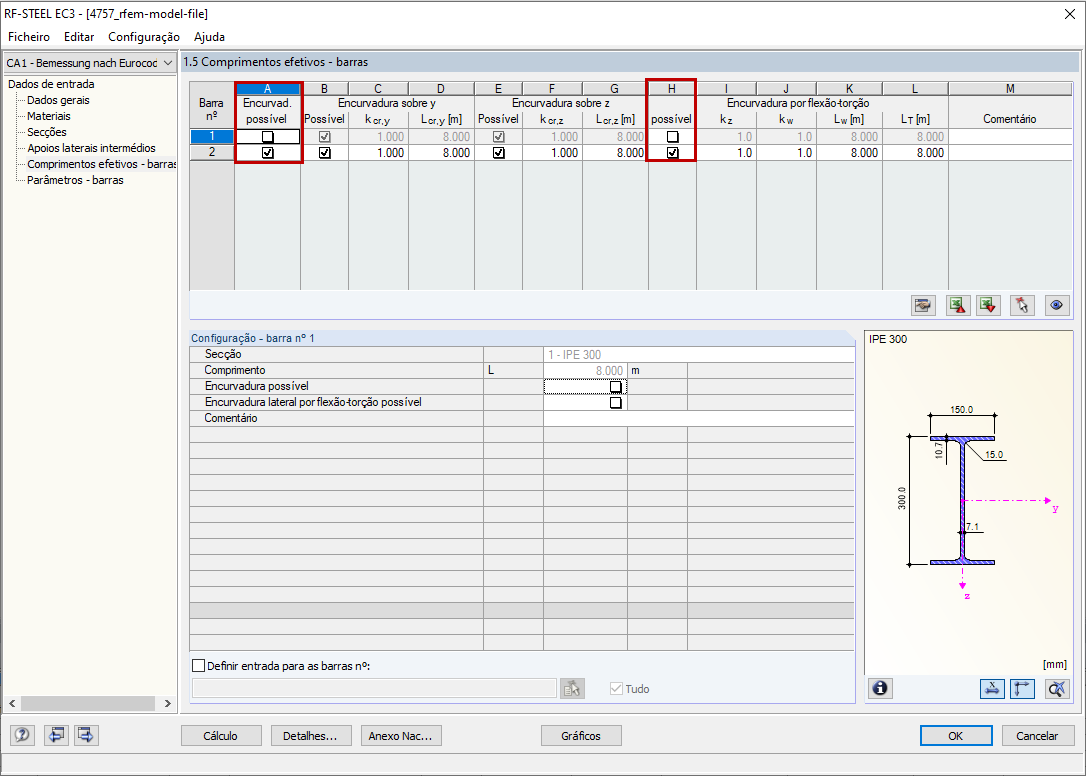Click the Cálculo button
This screenshot has height=776, width=1086.
pos(221,736)
